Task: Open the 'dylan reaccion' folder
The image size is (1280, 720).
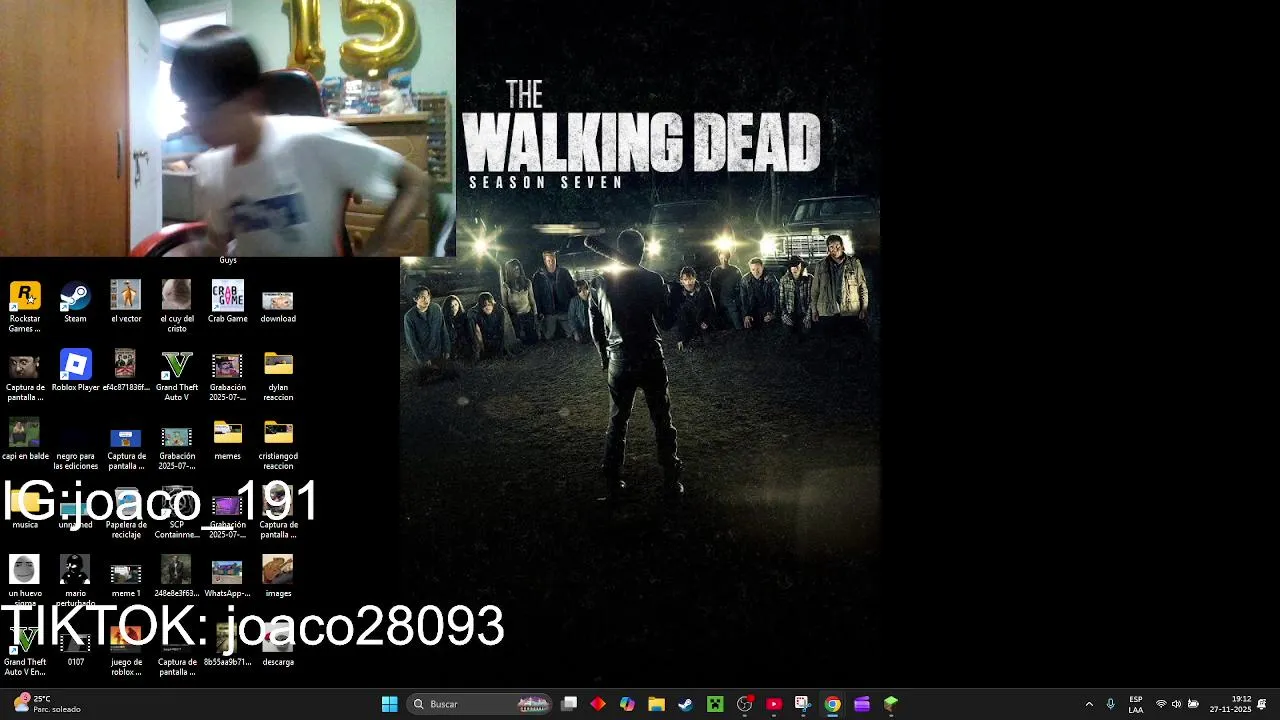Action: tap(278, 376)
